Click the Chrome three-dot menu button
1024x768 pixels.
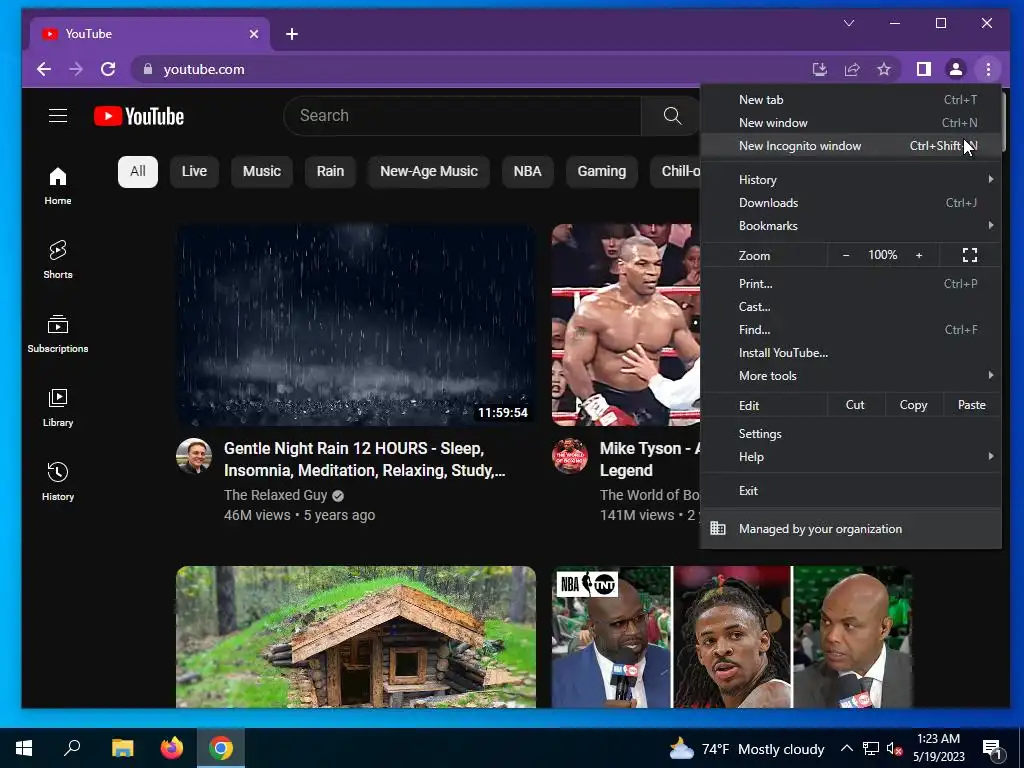tap(988, 69)
